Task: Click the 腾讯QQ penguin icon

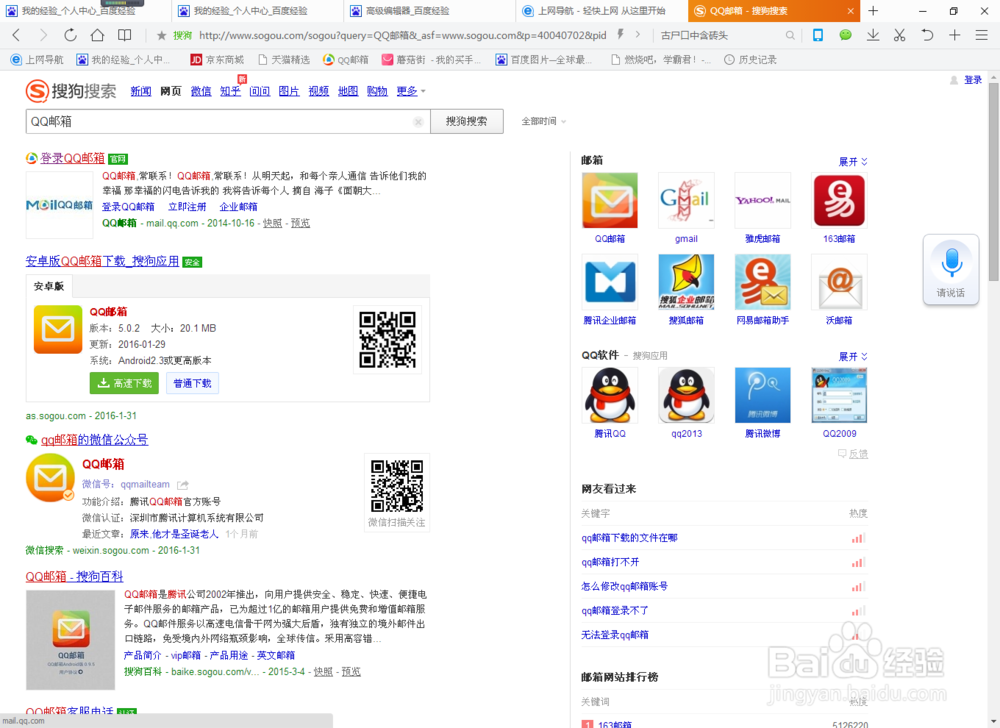Action: pyautogui.click(x=610, y=395)
